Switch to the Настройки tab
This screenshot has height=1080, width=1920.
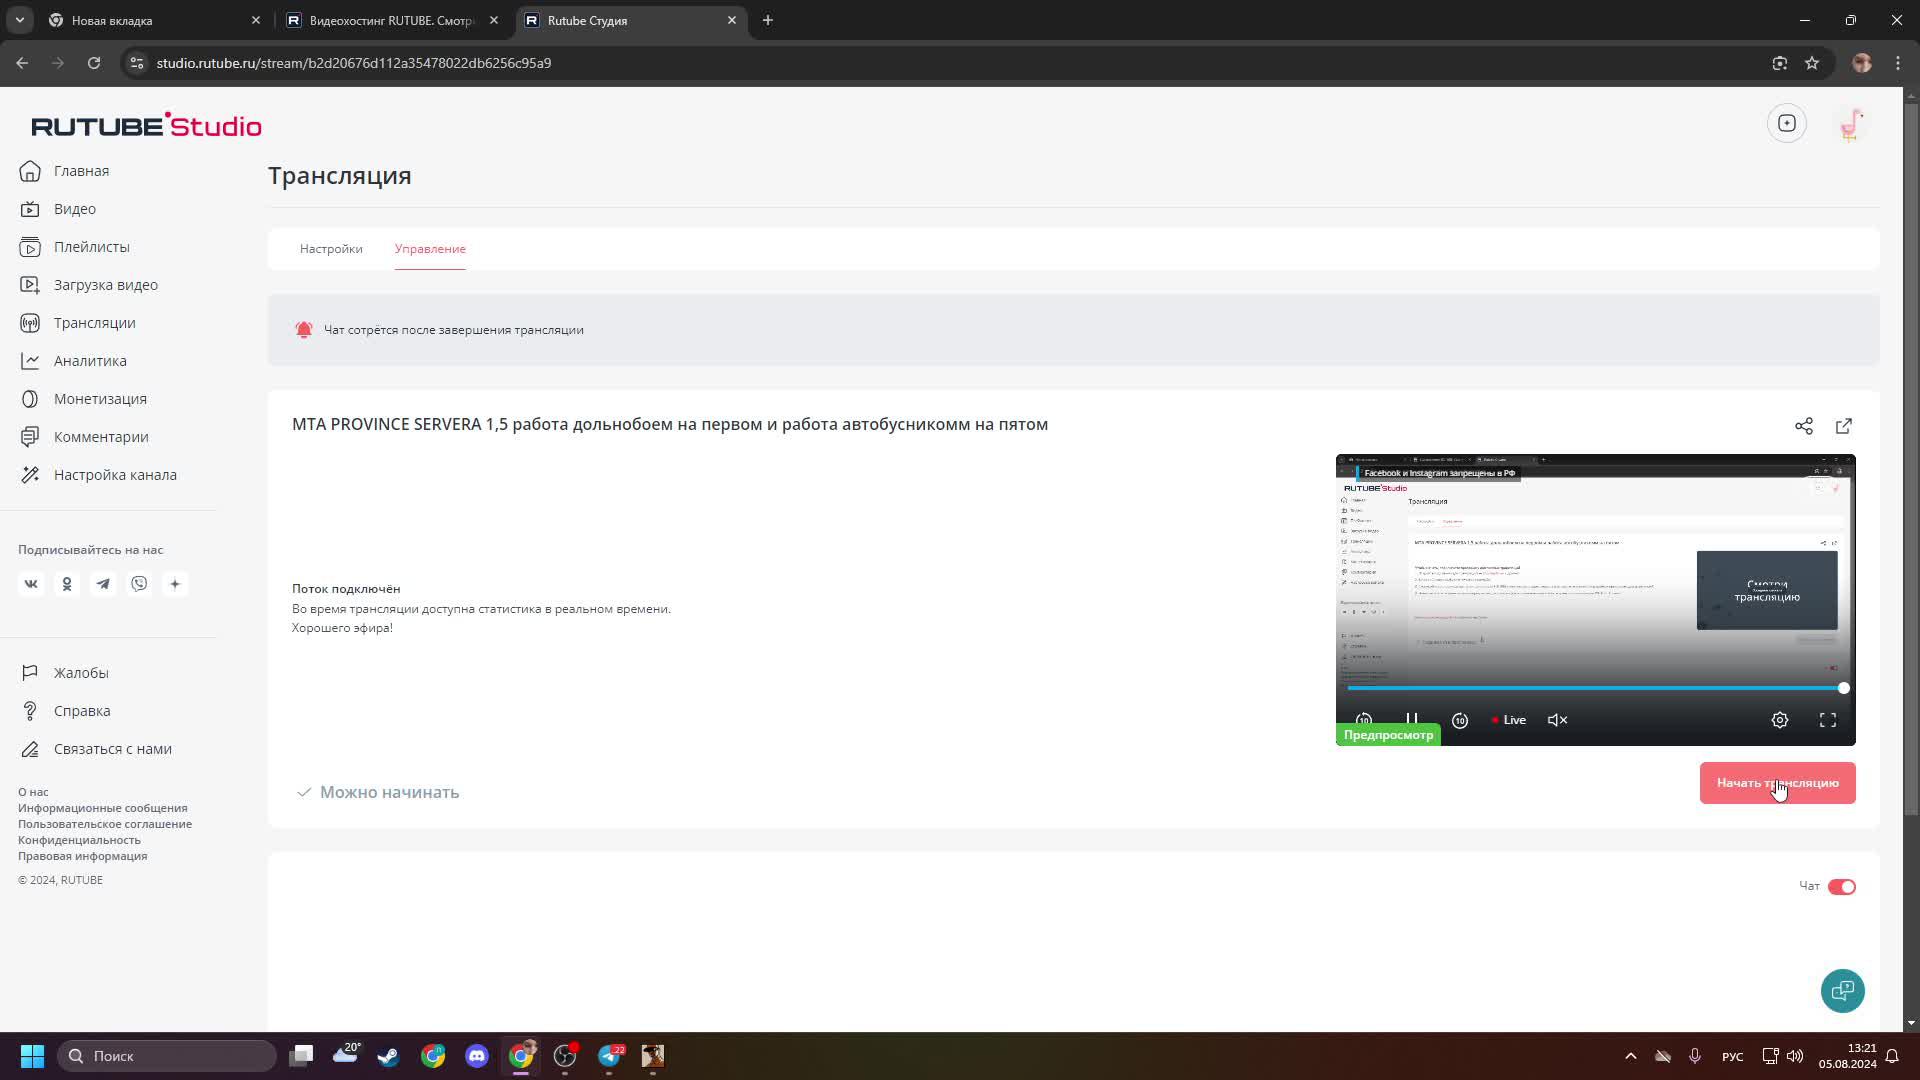coord(331,249)
